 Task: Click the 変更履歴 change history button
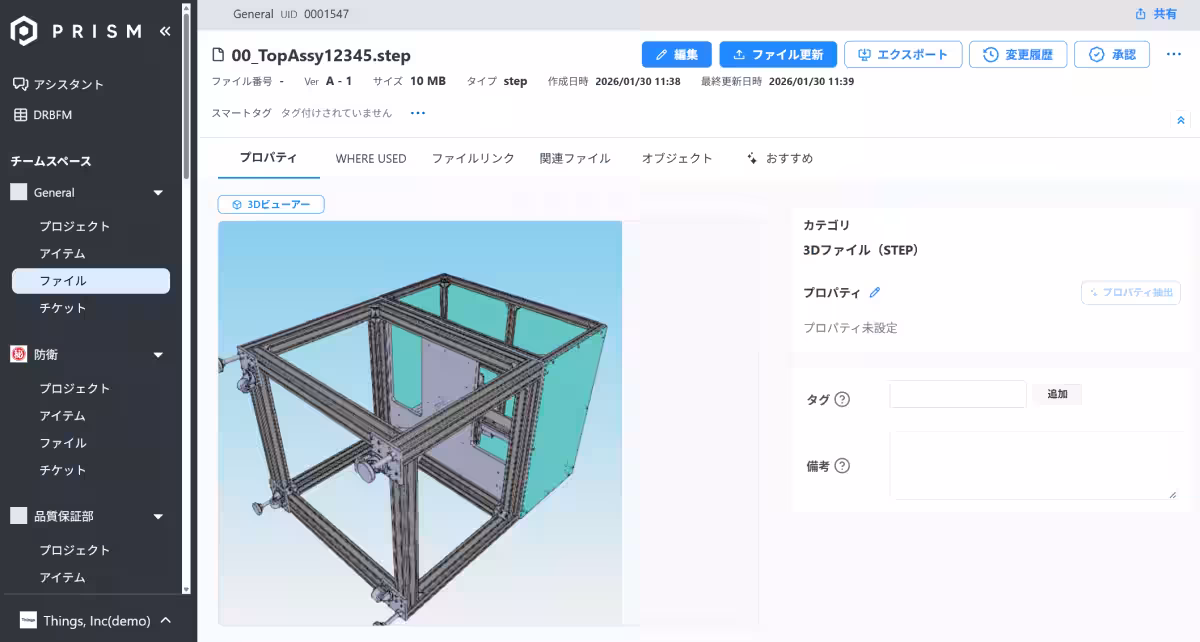(x=1019, y=55)
